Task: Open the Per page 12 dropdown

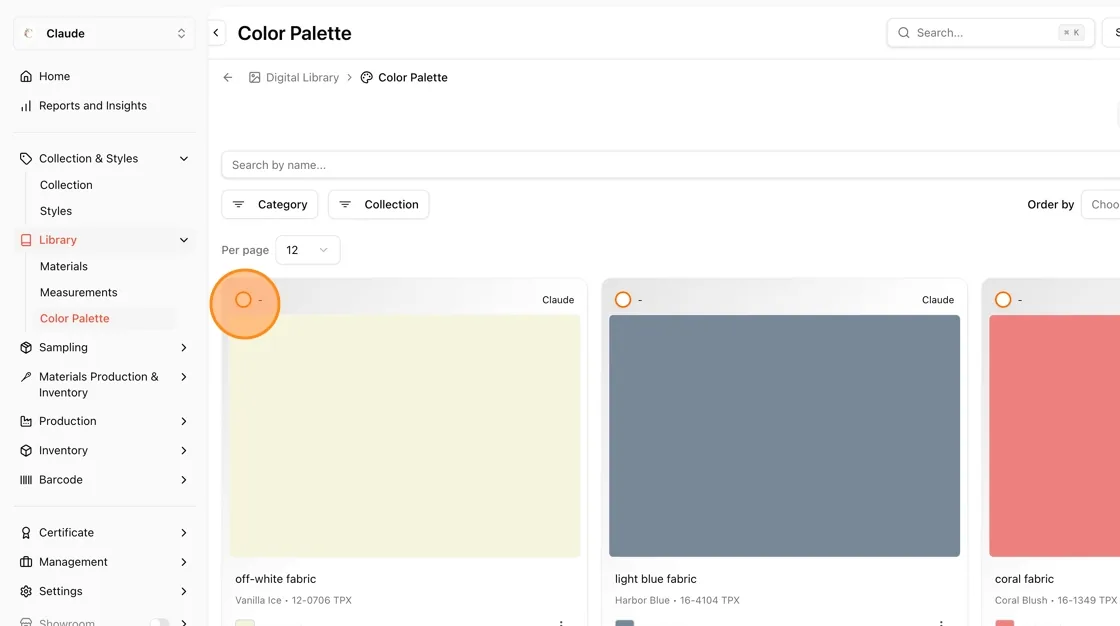Action: [308, 250]
